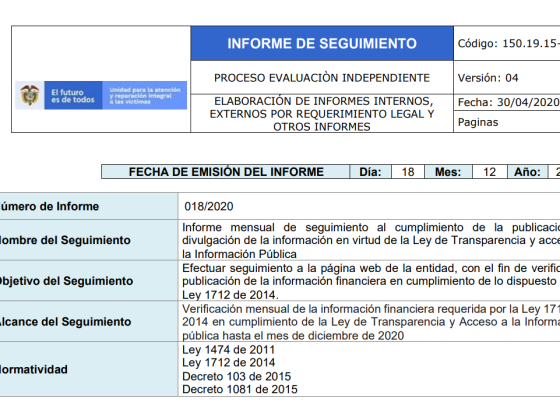This screenshot has height=420, width=560.
Task: Click the 'Año:' label
Action: [x=527, y=172]
